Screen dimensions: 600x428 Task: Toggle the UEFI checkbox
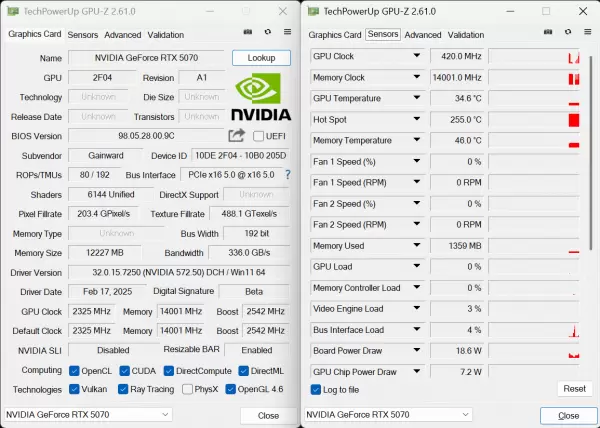(259, 136)
